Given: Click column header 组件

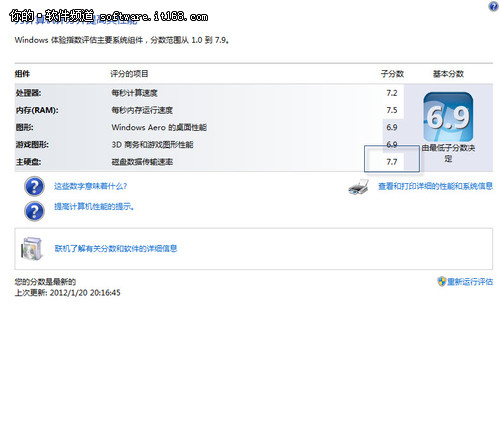Looking at the screenshot, I should point(22,74).
